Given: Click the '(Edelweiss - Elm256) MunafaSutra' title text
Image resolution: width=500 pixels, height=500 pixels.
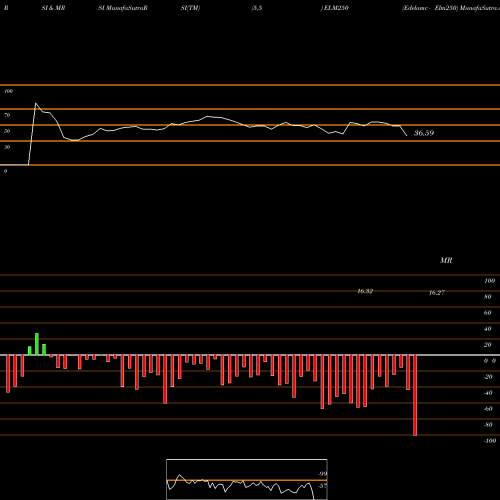Looking at the screenshot, I should coord(451,8).
